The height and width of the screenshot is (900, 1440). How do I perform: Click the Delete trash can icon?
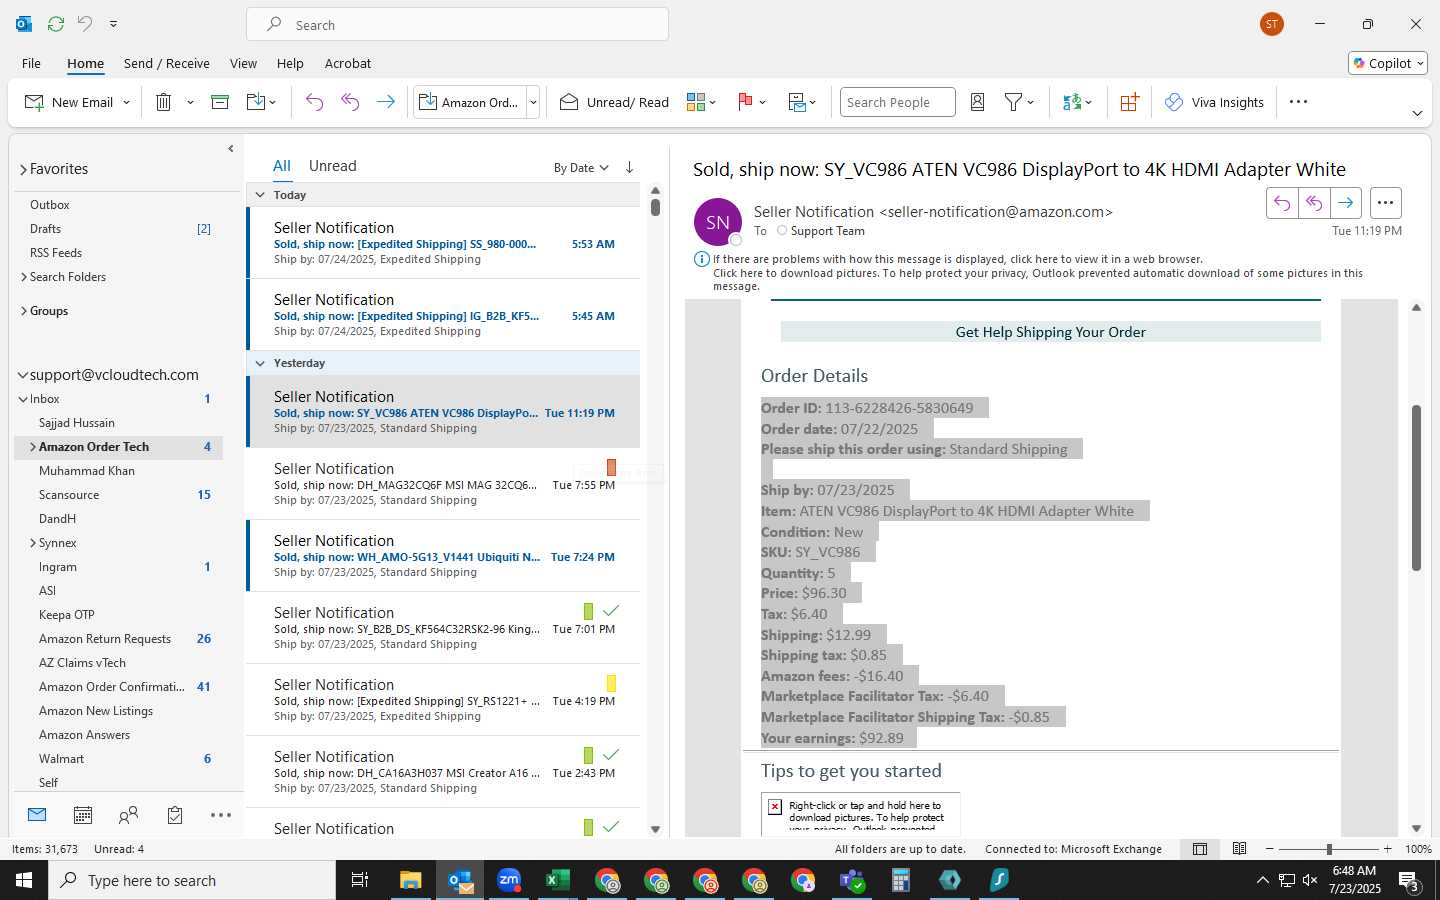(164, 102)
